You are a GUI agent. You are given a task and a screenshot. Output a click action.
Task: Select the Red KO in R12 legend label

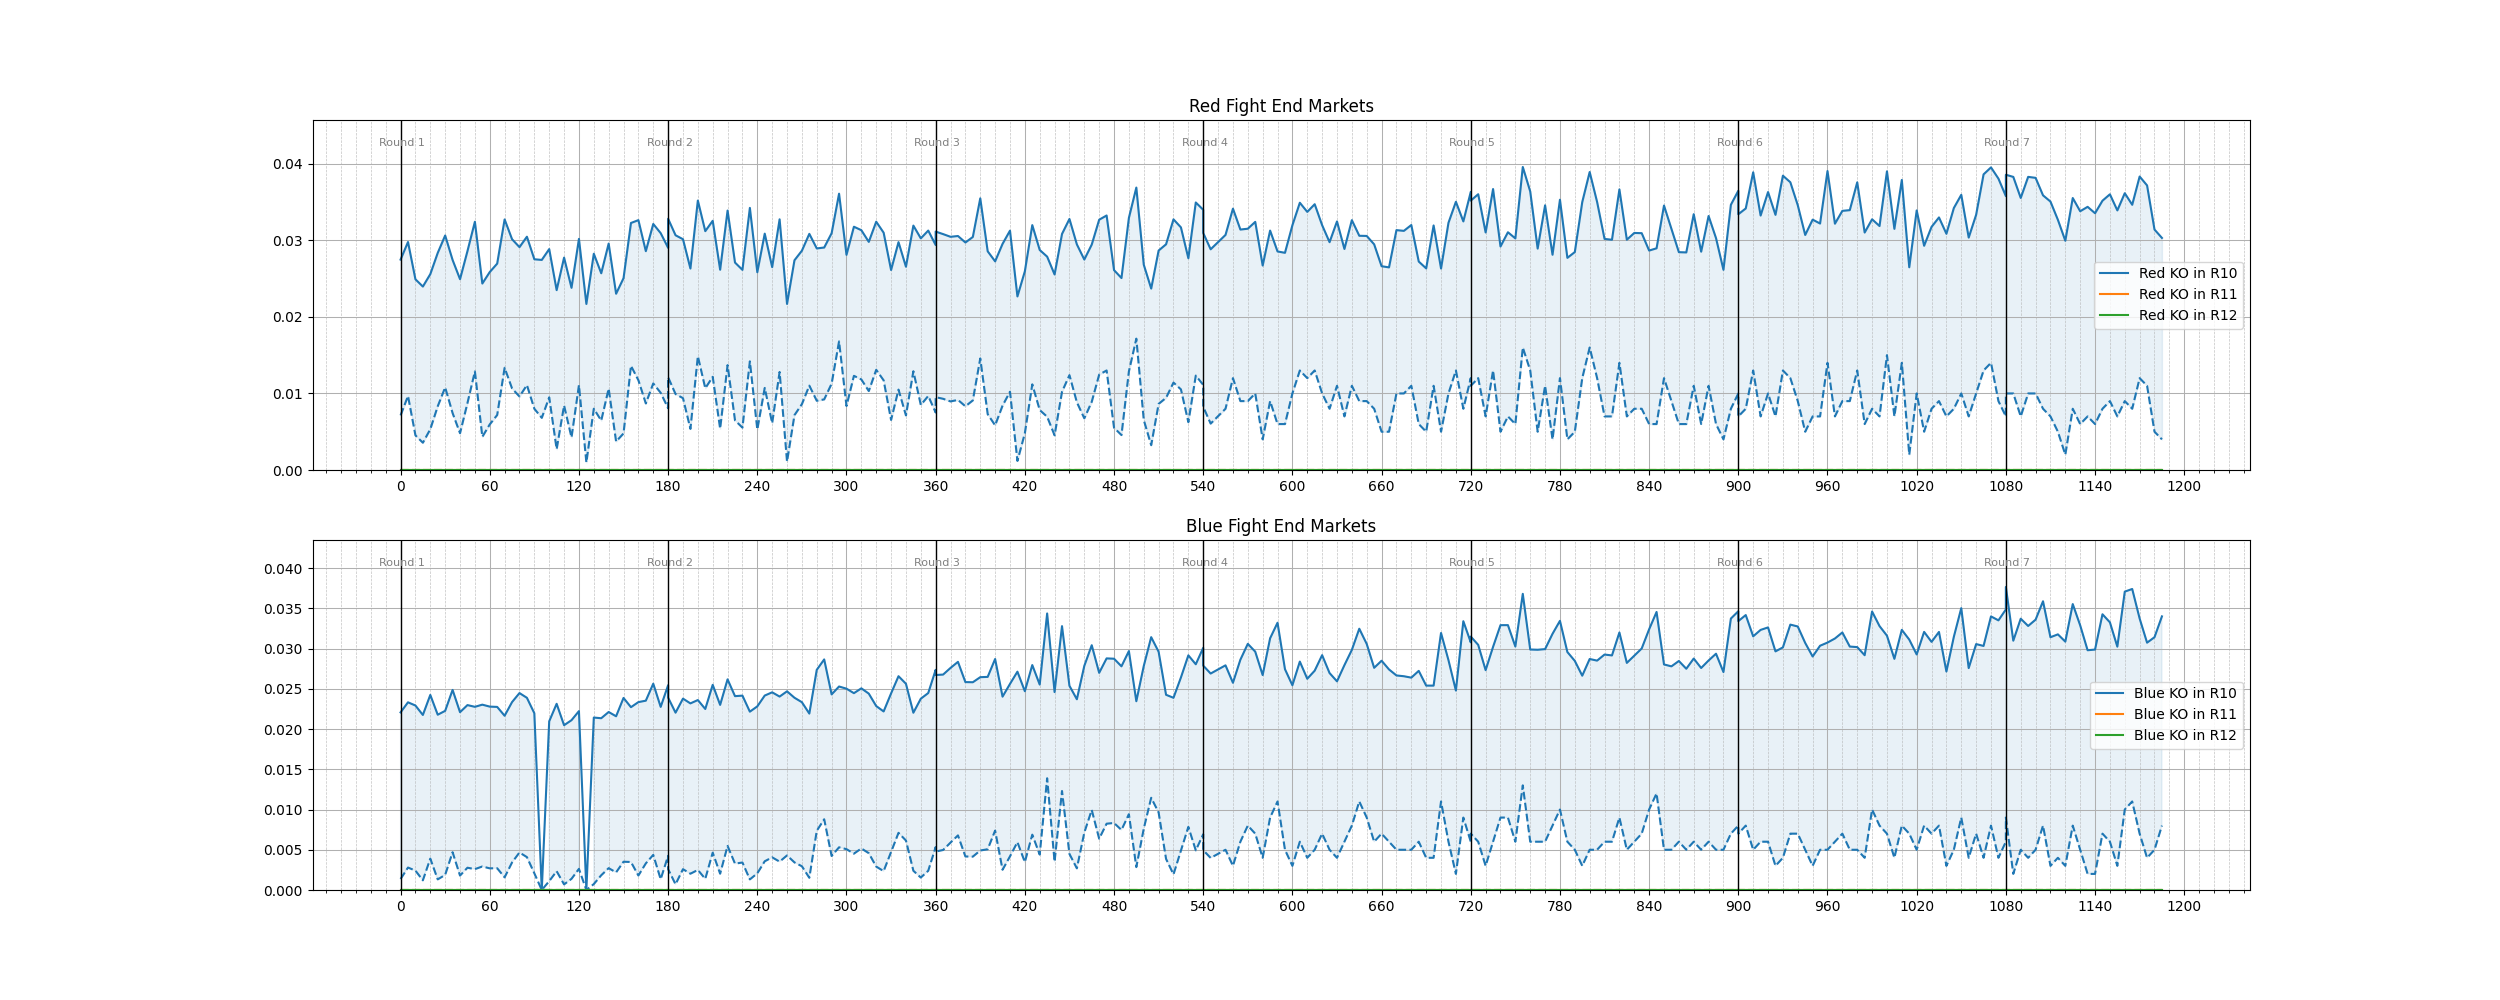[2187, 315]
